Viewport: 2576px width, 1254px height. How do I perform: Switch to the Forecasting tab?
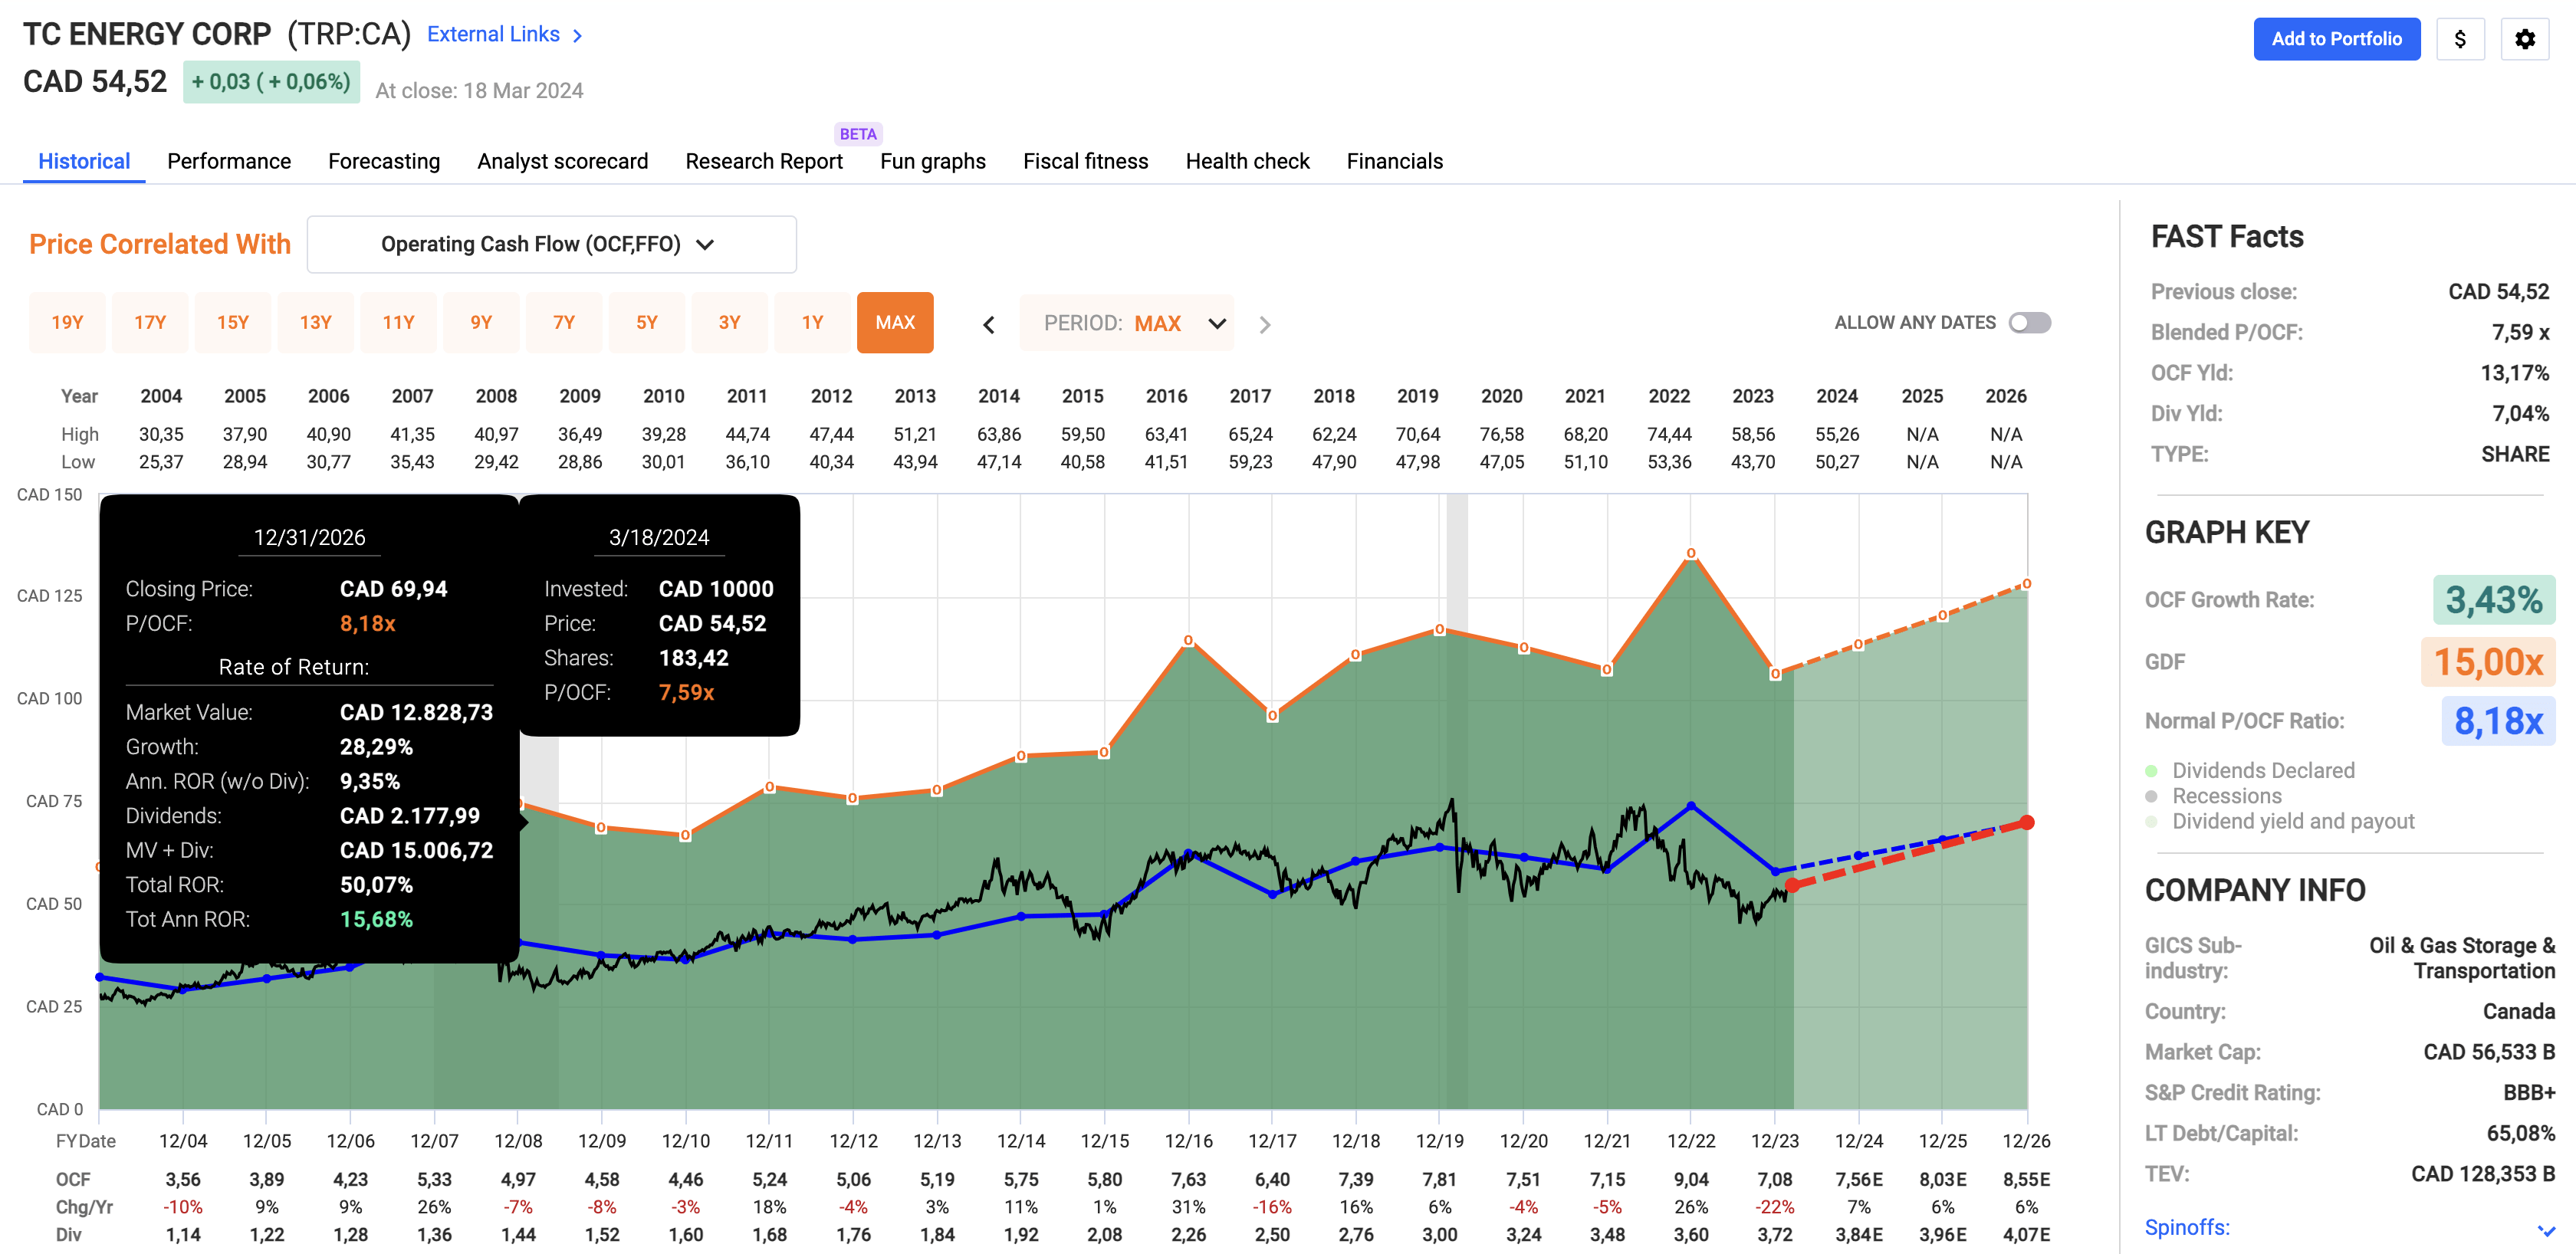[x=384, y=161]
